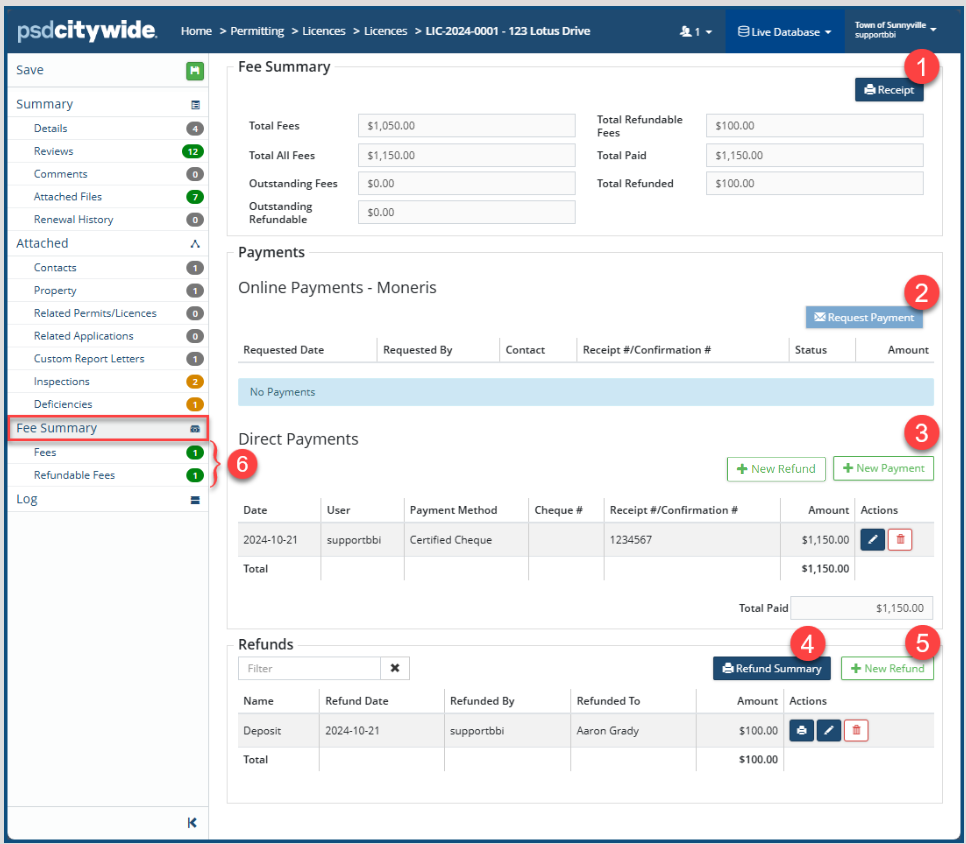Toggle the Summary sidebar section
966x844 pixels.
point(195,105)
